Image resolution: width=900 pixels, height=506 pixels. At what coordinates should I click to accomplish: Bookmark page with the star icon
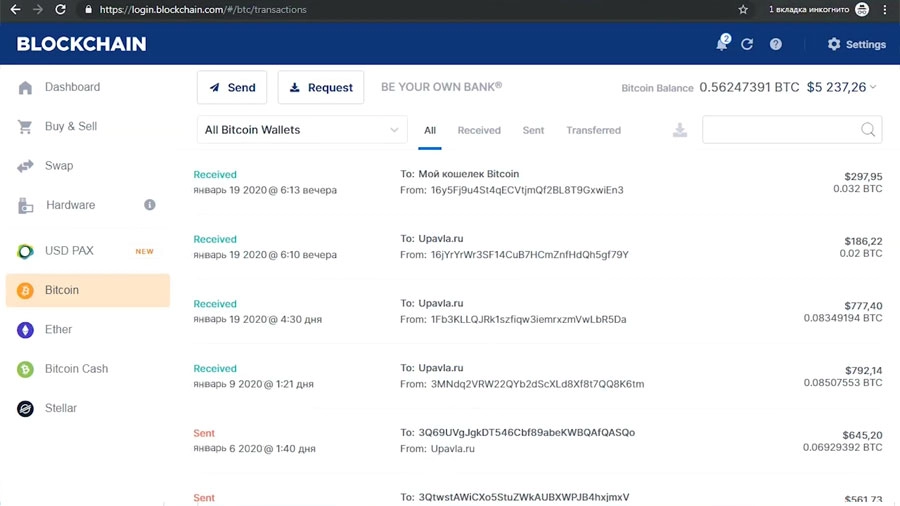coord(743,9)
